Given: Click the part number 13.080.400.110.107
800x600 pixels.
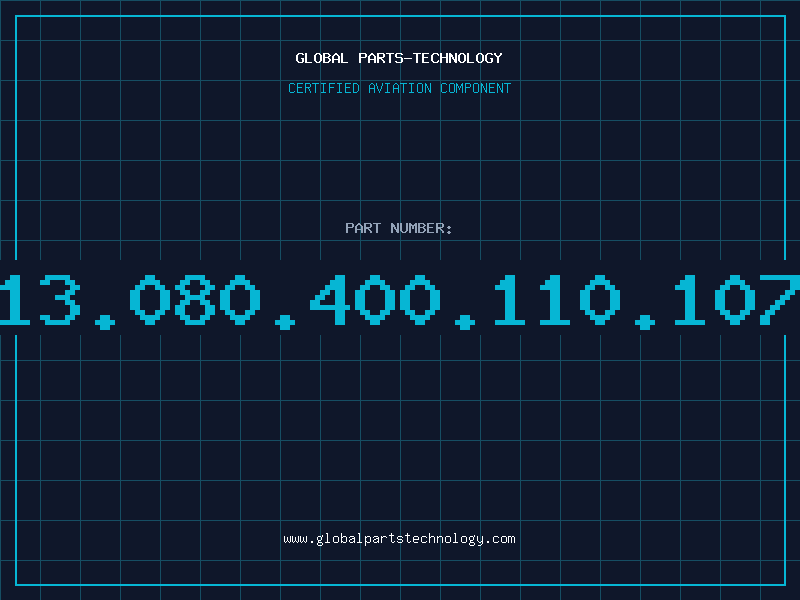Looking at the screenshot, I should tap(400, 300).
